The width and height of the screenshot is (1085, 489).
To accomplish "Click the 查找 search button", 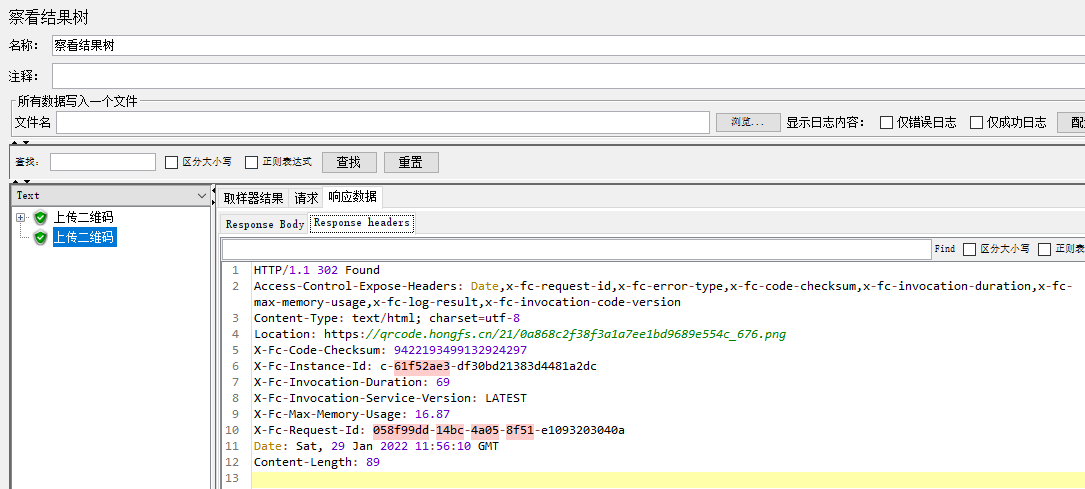I will point(349,163).
